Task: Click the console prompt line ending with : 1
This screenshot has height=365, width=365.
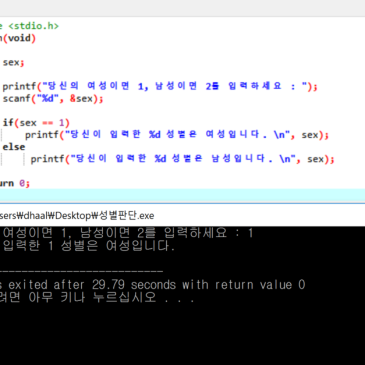Action: [x=127, y=233]
